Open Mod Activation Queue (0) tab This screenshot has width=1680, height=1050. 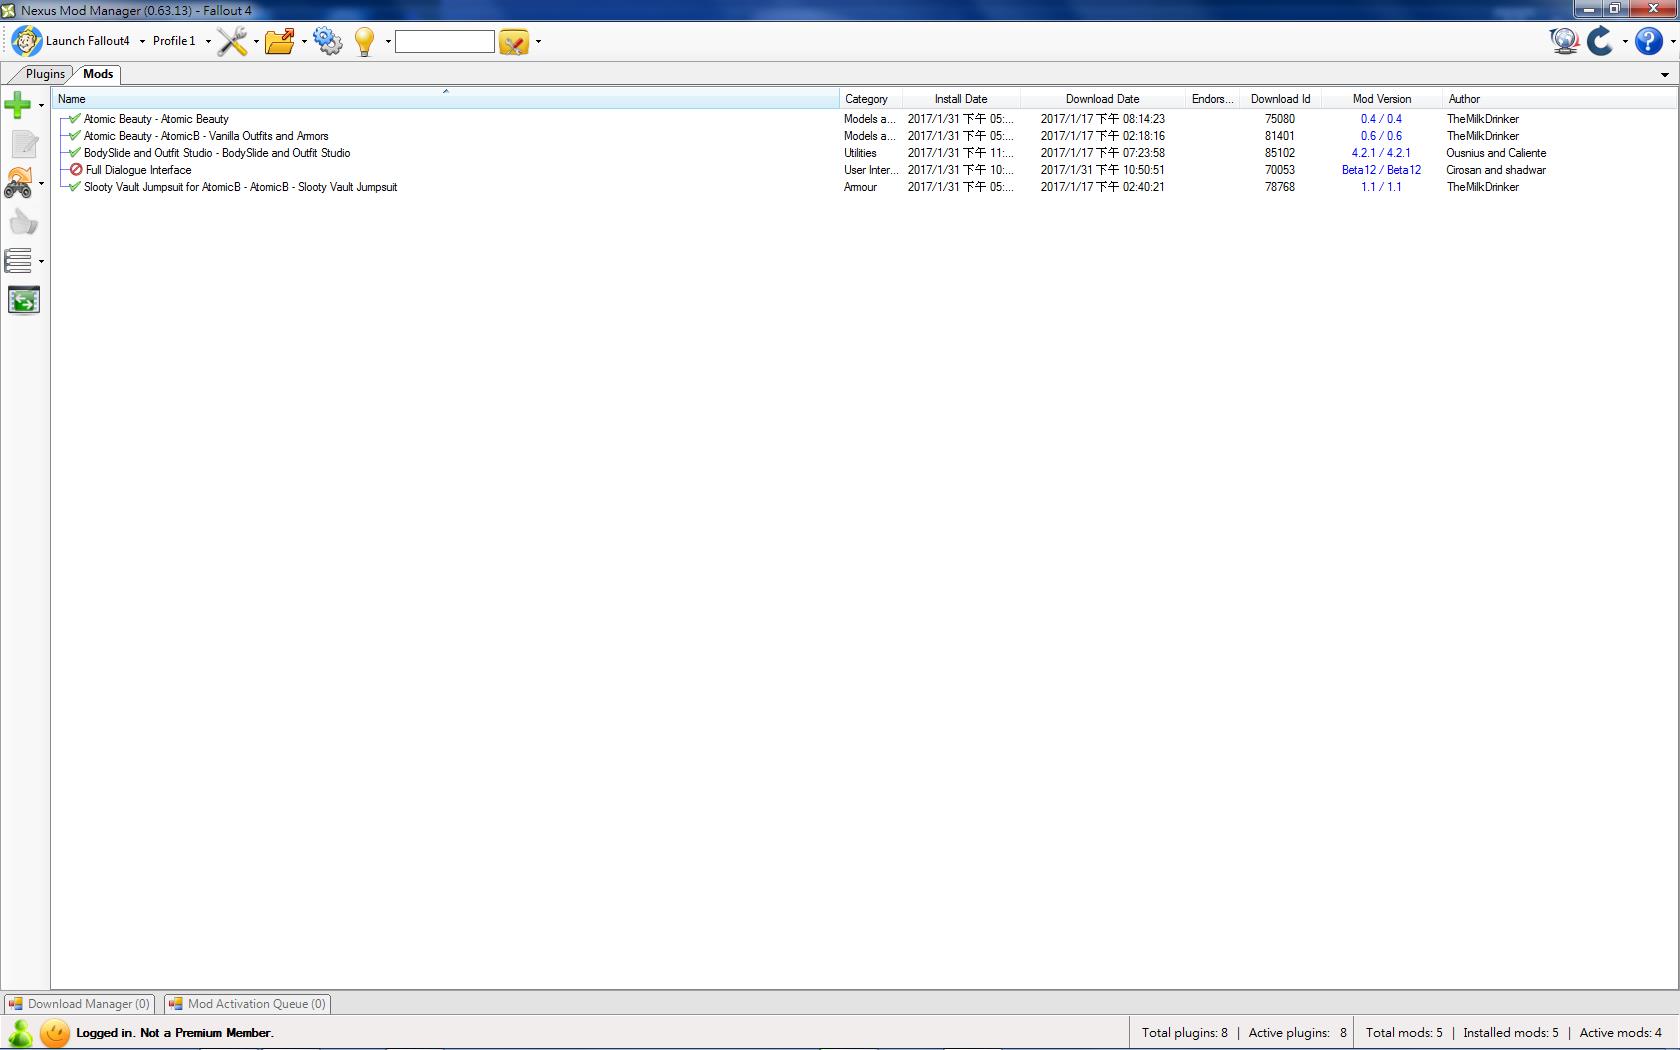(x=247, y=1004)
